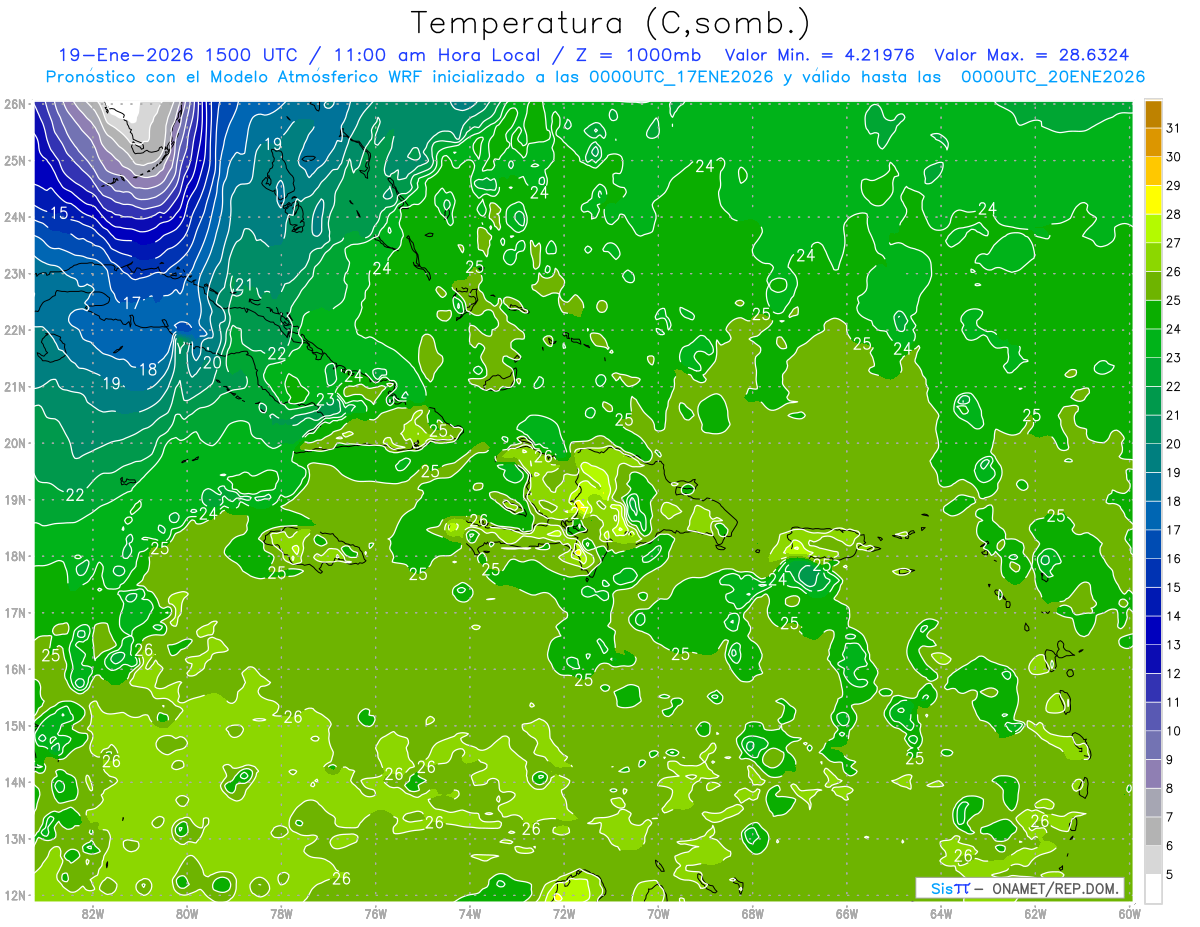The image size is (1200, 927).
Task: Click the latitude axis label 20N
Action: tap(15, 443)
